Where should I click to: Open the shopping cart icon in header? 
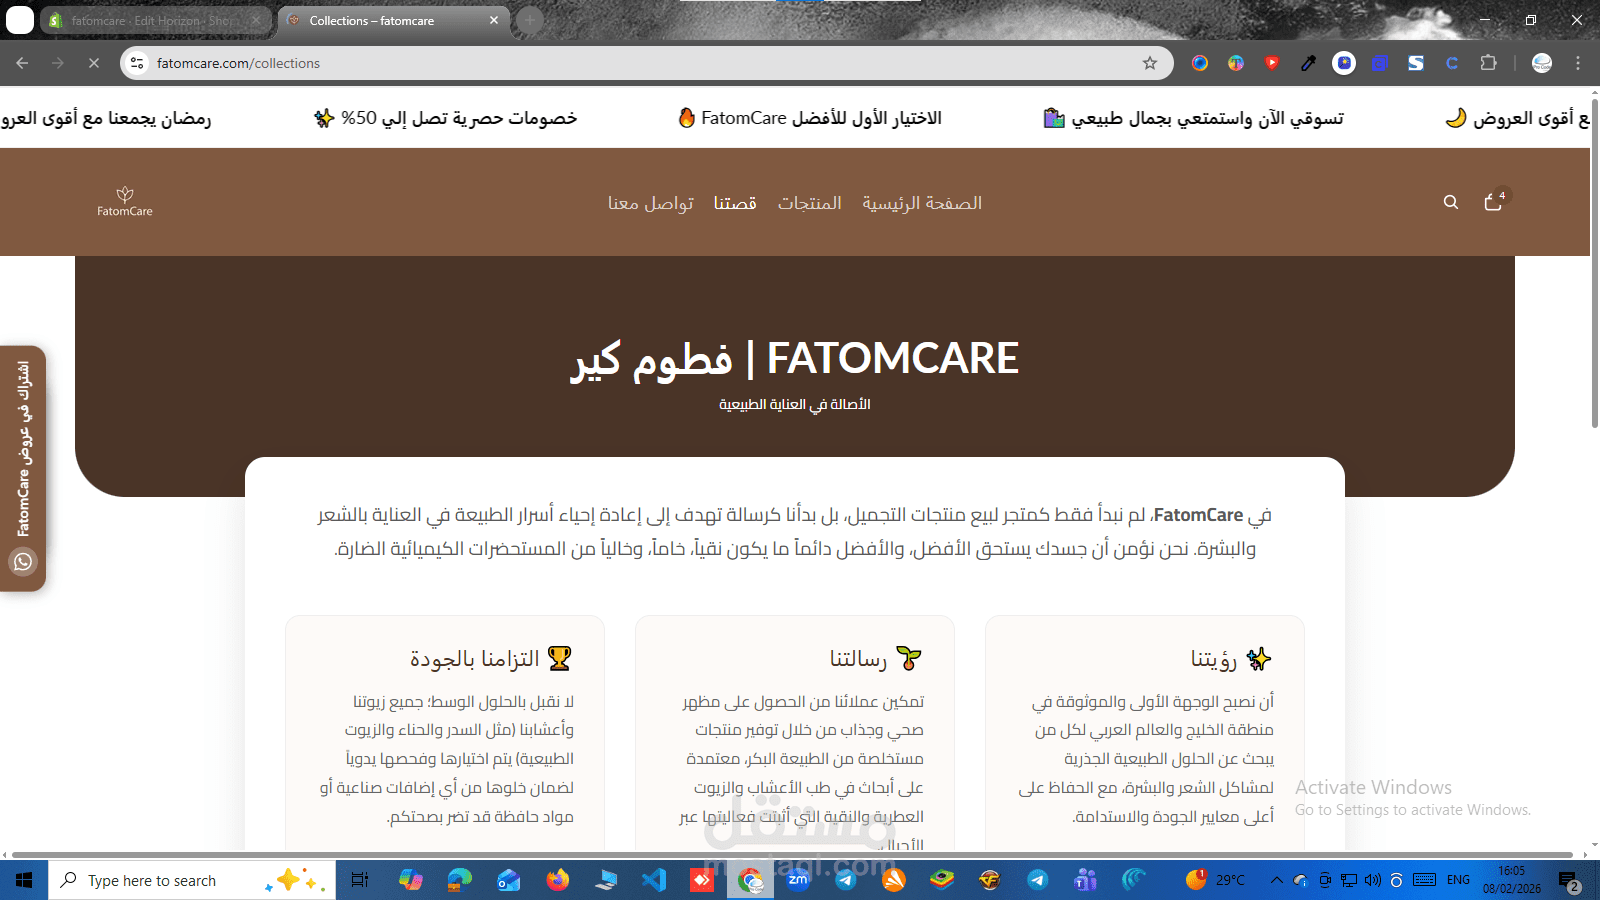1494,202
